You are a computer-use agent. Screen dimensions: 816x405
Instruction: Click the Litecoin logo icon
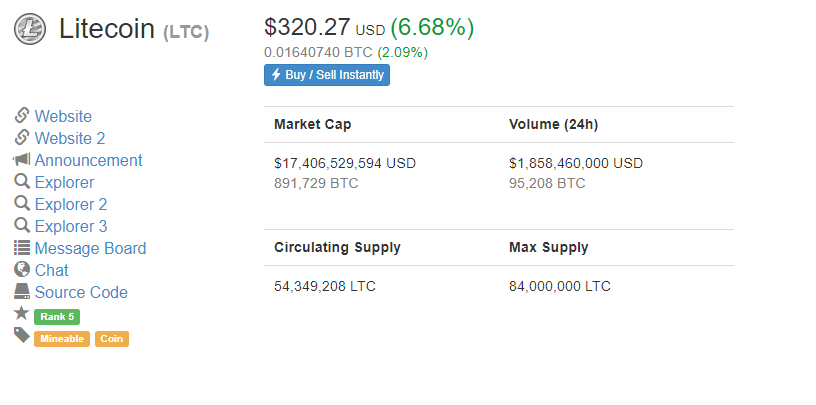pyautogui.click(x=30, y=29)
